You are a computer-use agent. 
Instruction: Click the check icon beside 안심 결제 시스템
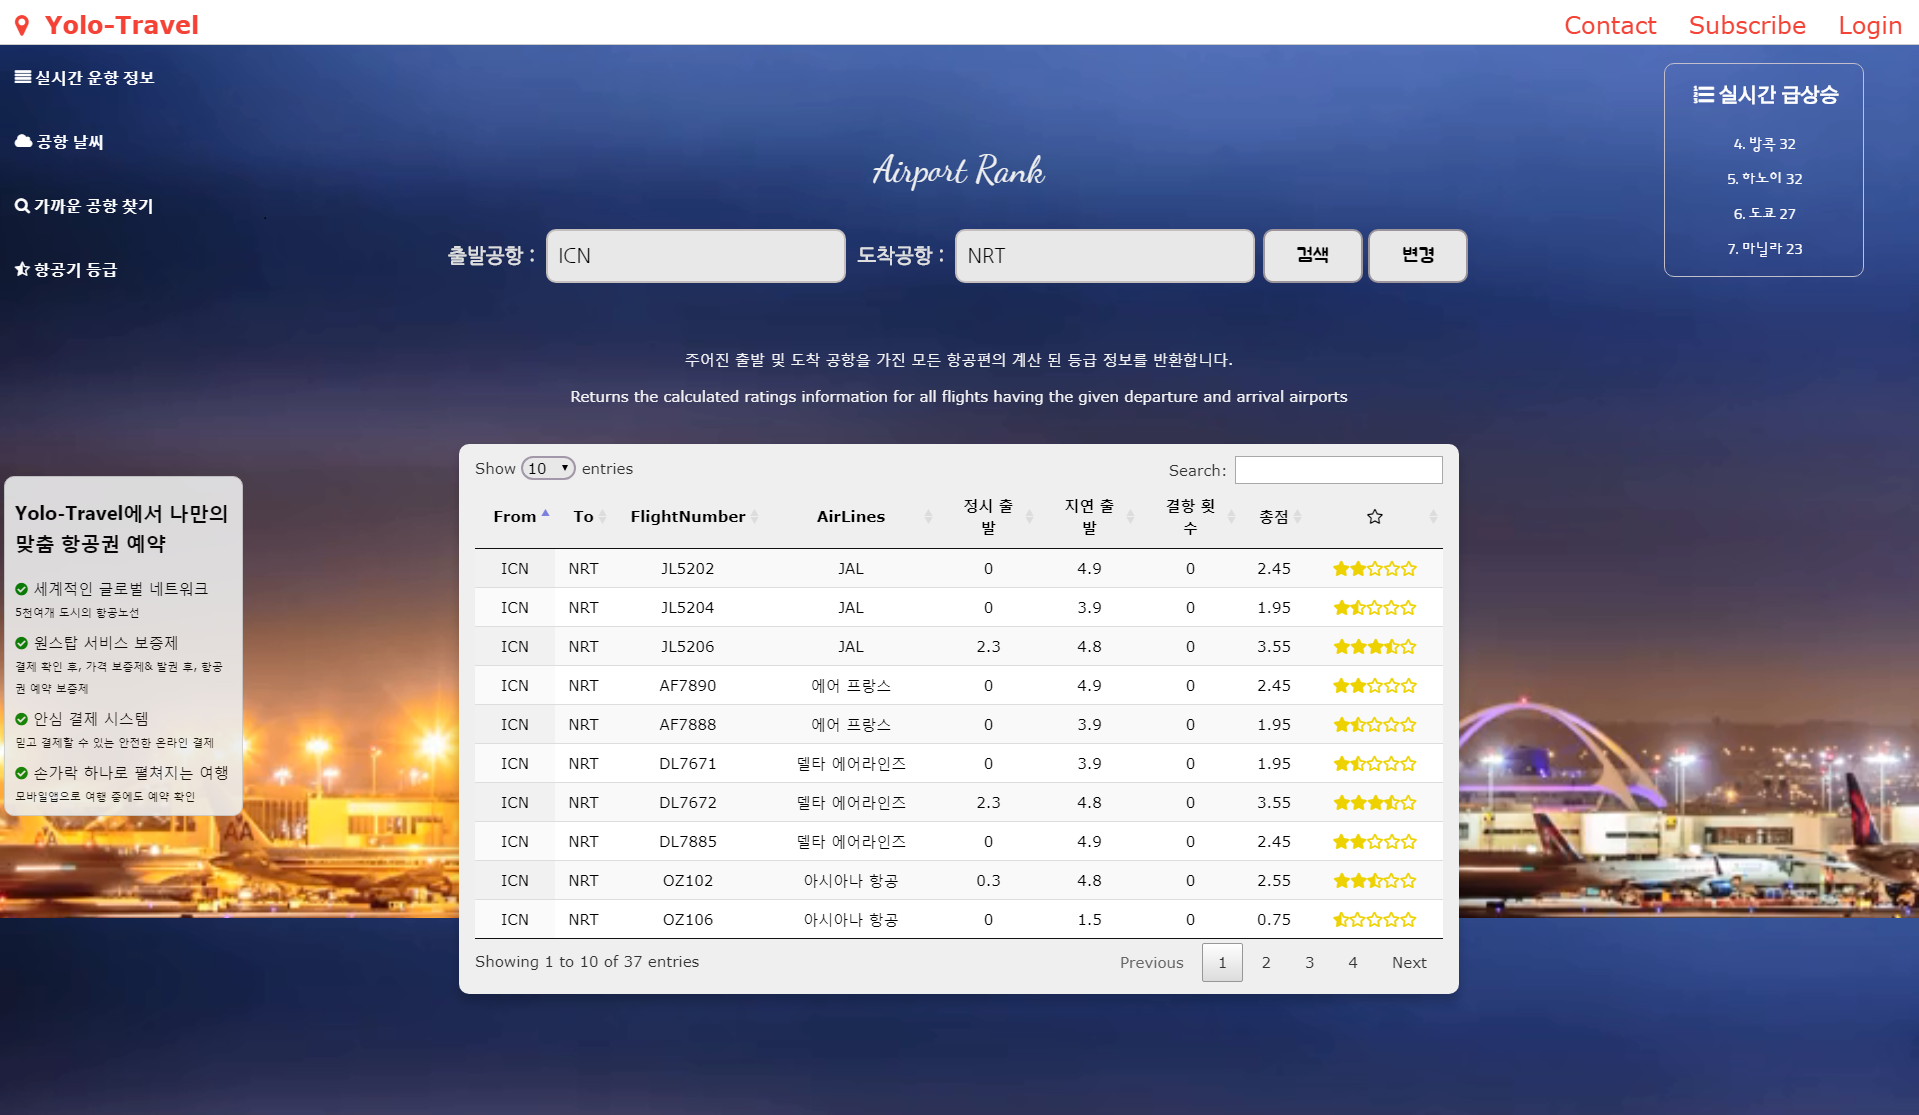(22, 719)
